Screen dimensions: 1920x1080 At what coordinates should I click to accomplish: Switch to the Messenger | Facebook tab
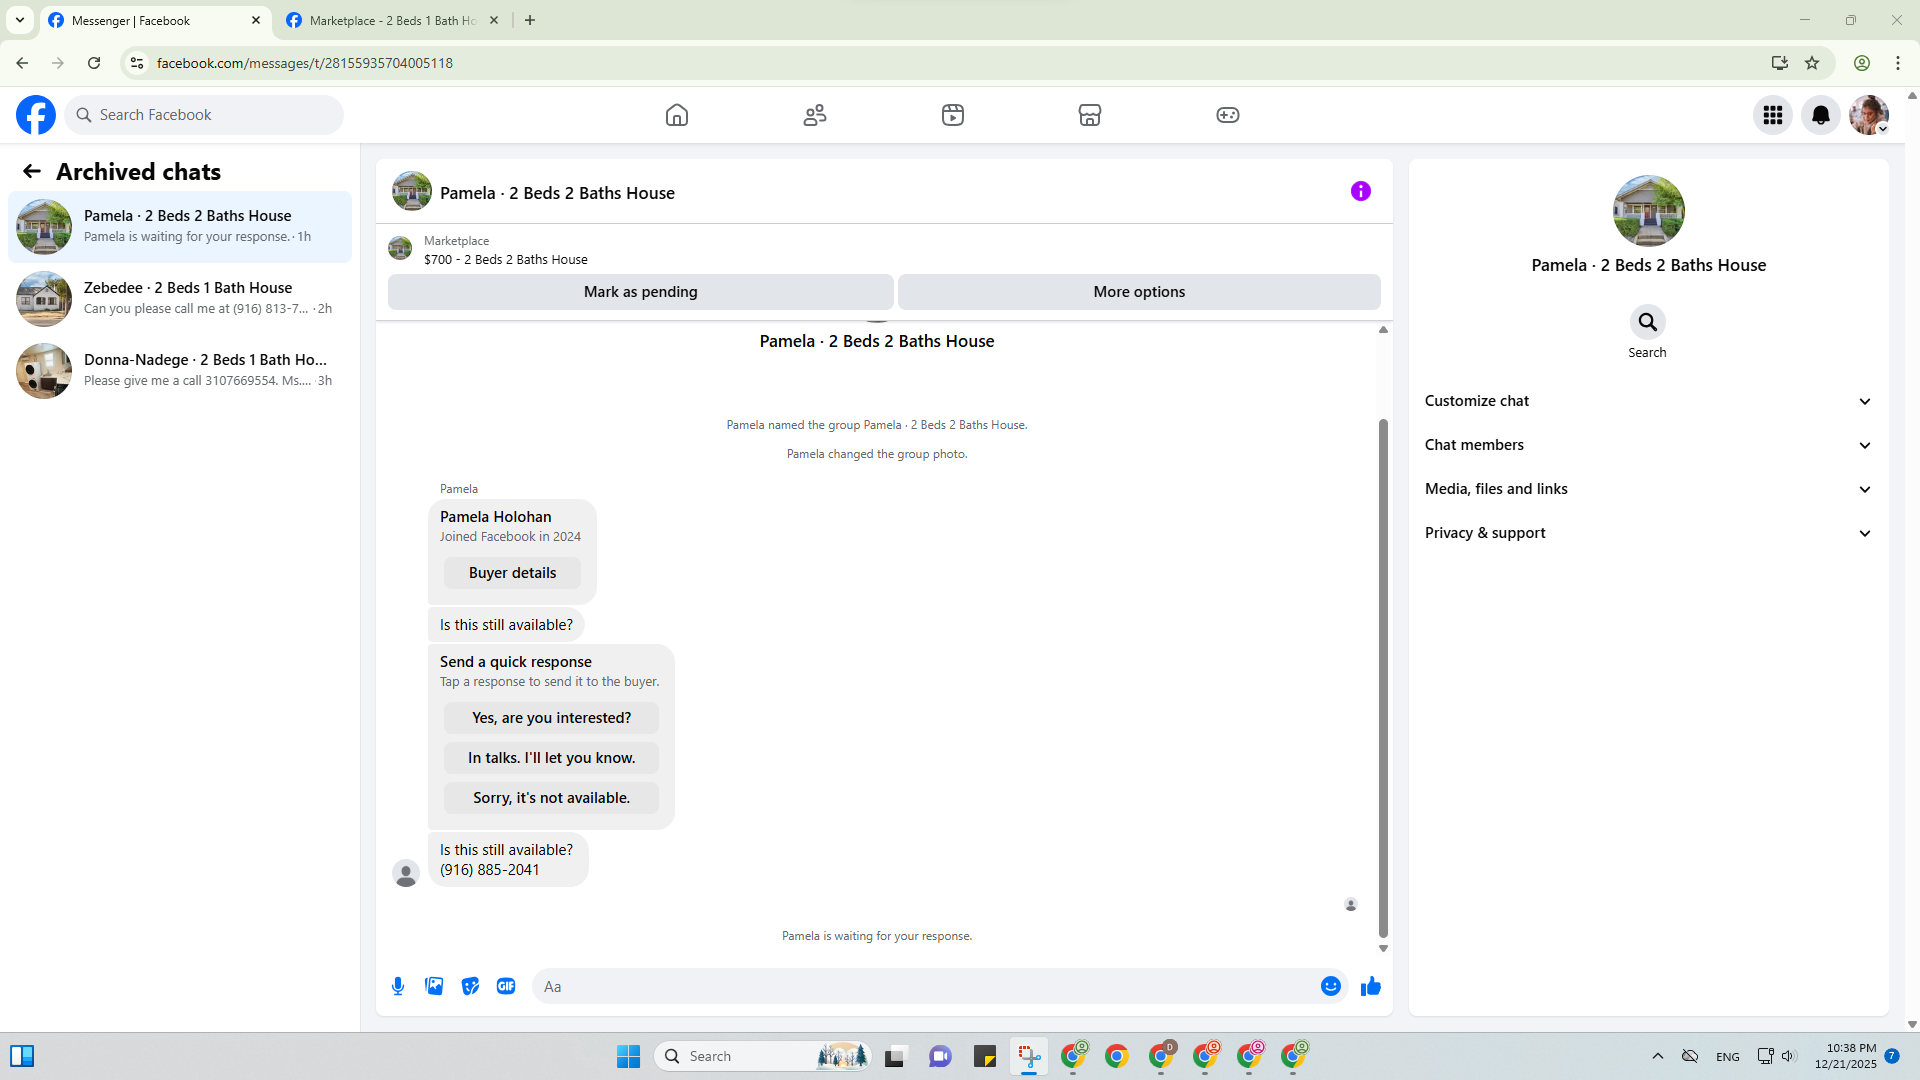(154, 20)
